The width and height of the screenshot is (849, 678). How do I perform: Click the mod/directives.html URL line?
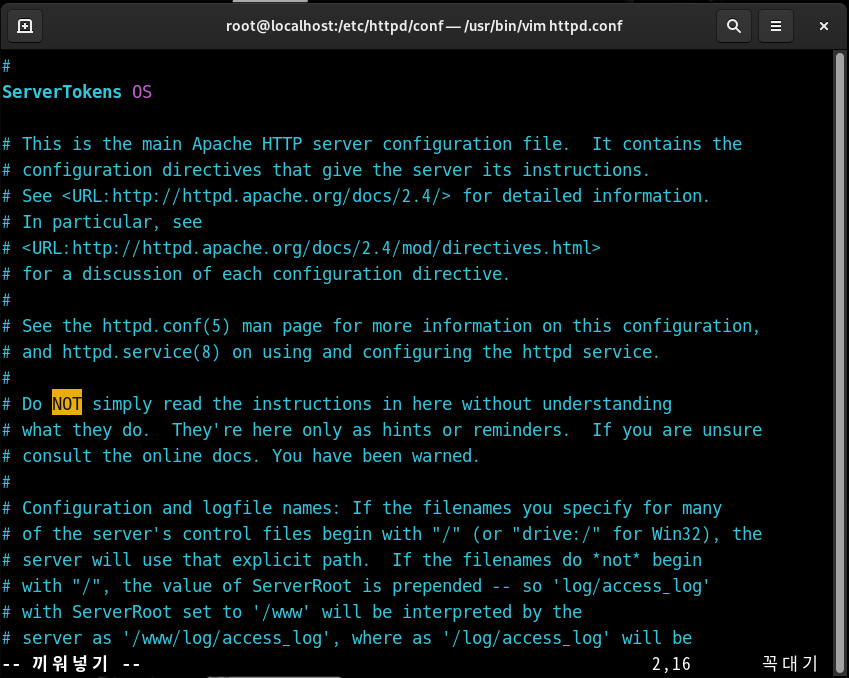pyautogui.click(x=311, y=248)
